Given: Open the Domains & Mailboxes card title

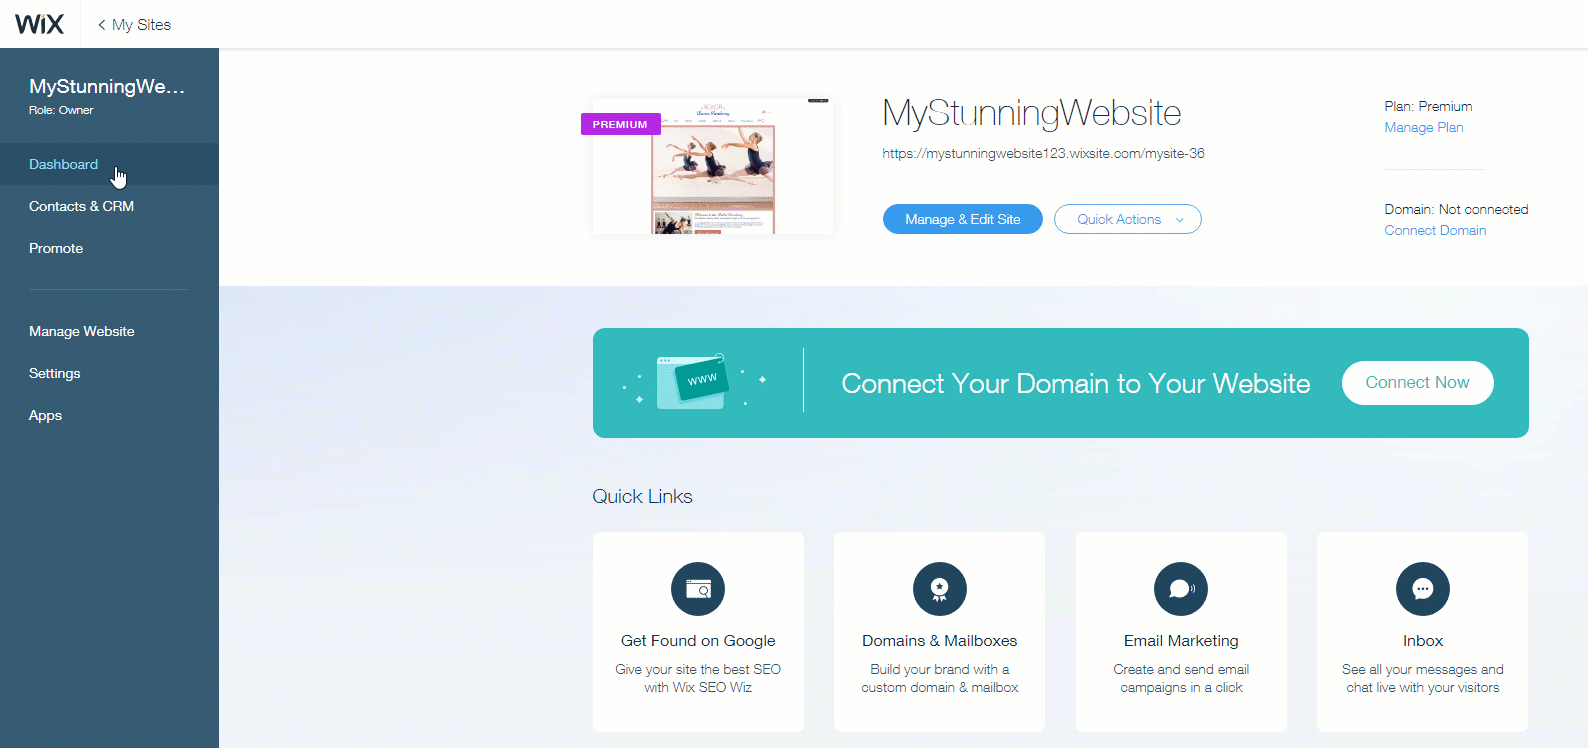Looking at the screenshot, I should coord(940,641).
